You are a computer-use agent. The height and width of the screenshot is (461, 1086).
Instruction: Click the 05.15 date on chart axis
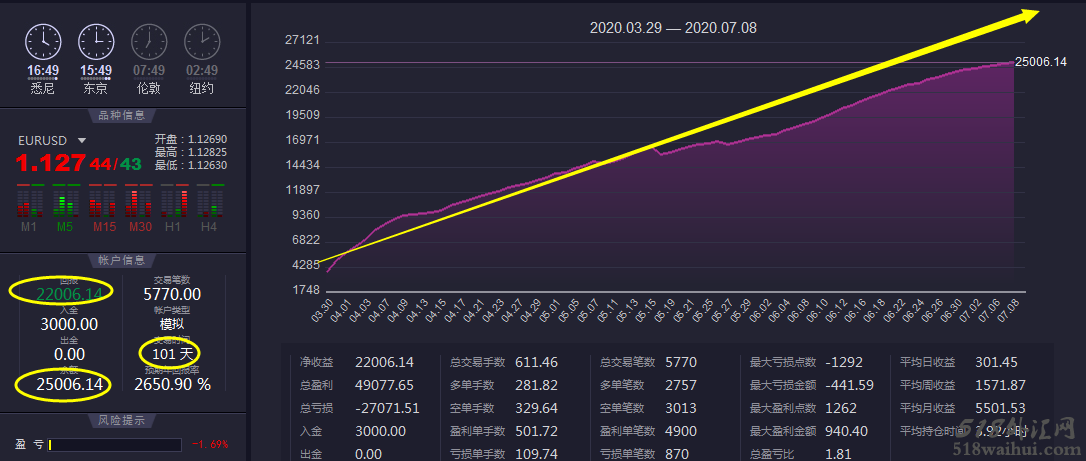tap(648, 309)
